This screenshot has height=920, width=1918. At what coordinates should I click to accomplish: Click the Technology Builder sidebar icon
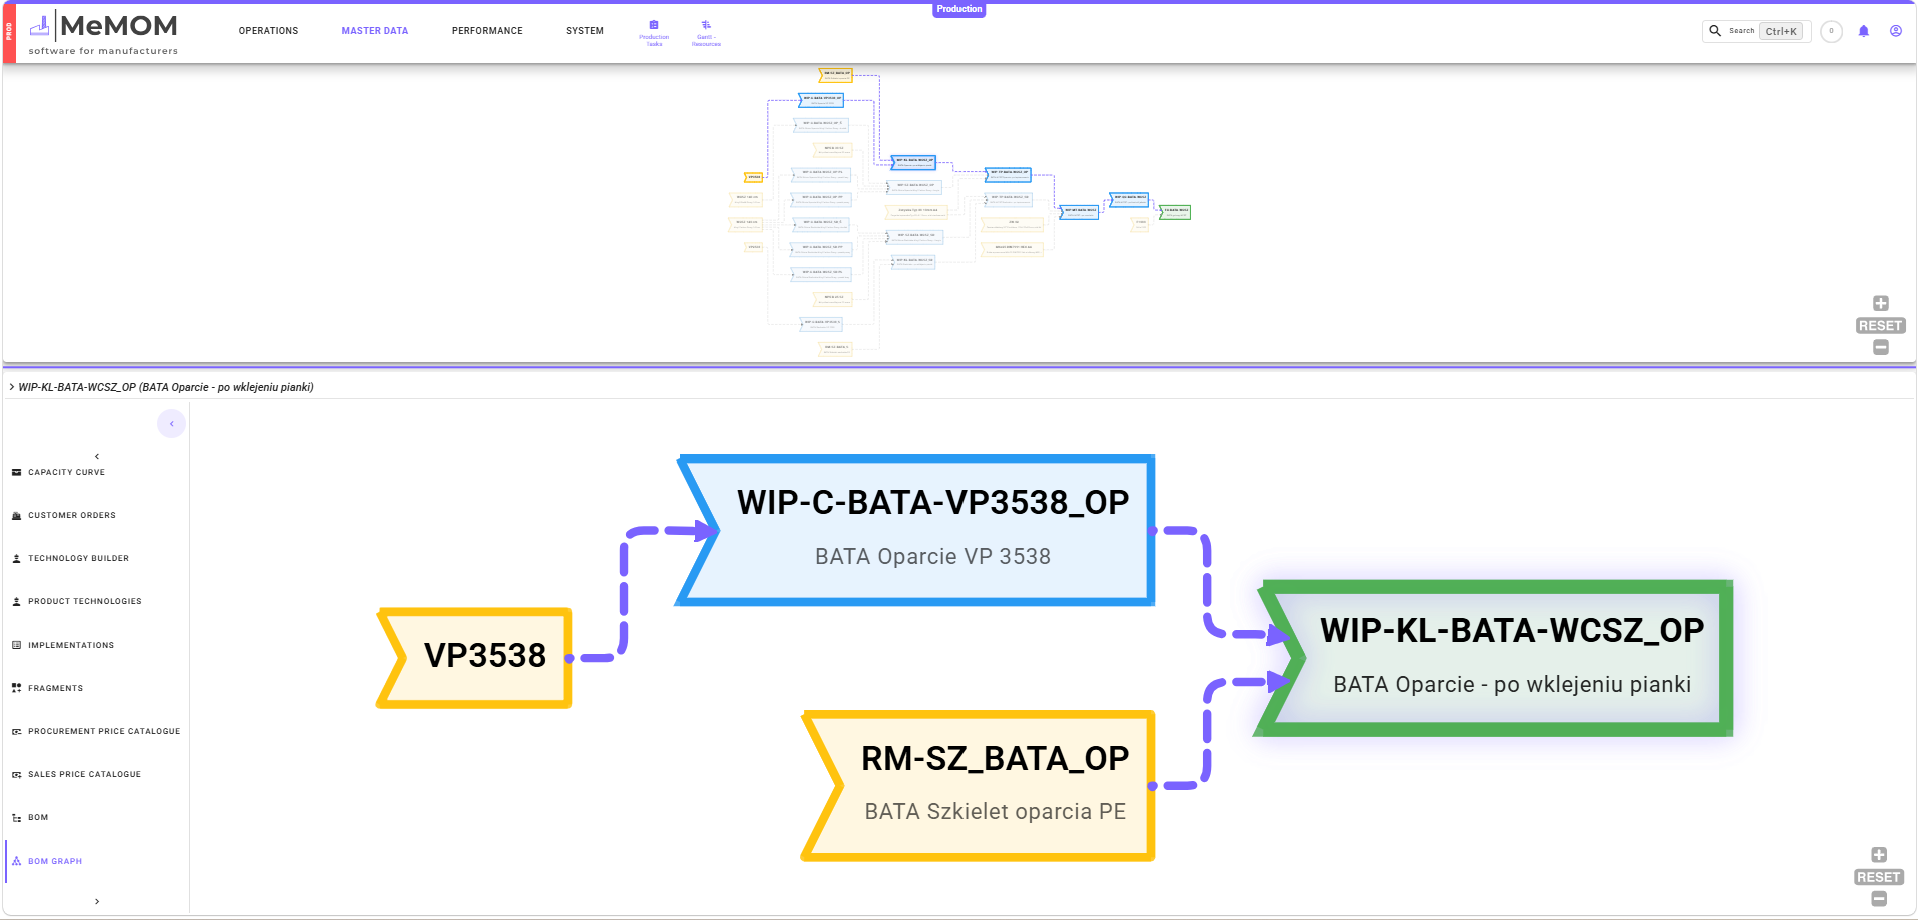point(16,559)
